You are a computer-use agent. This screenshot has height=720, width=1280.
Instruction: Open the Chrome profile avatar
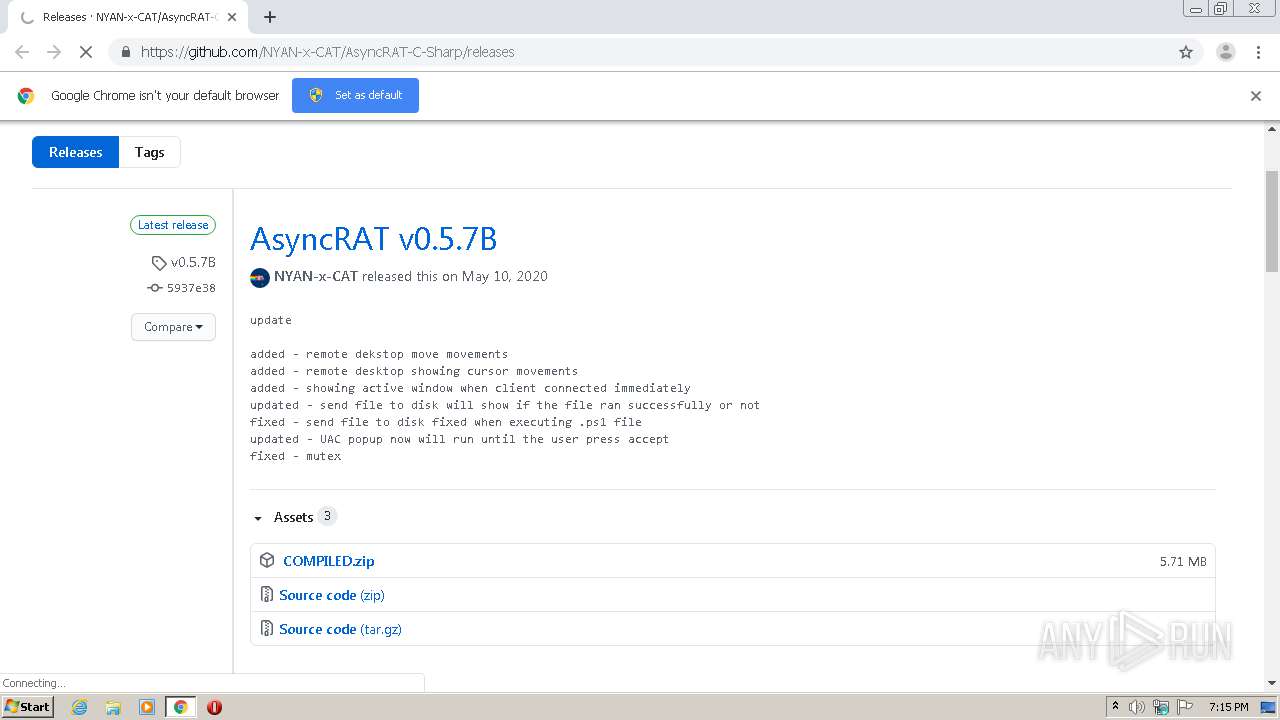pos(1226,52)
